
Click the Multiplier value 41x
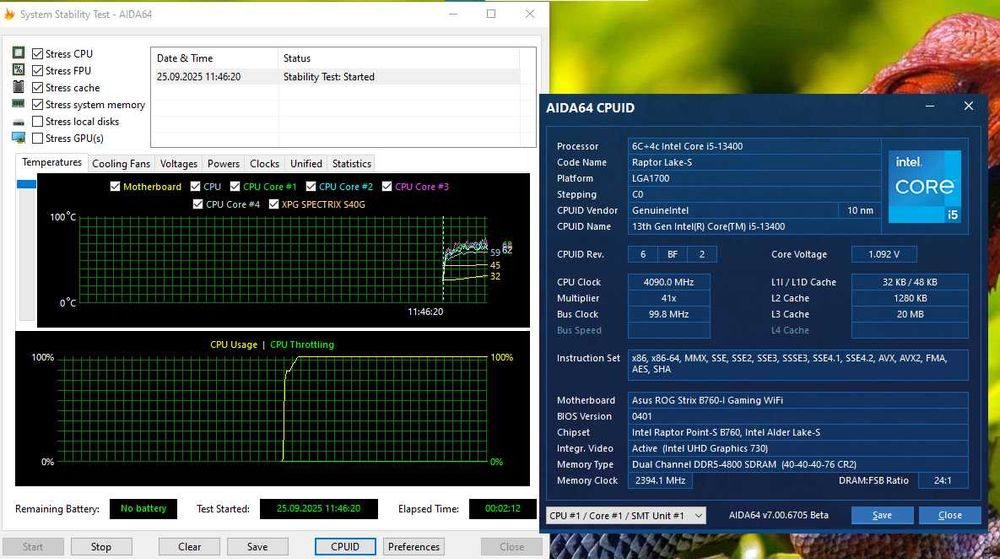[x=668, y=298]
